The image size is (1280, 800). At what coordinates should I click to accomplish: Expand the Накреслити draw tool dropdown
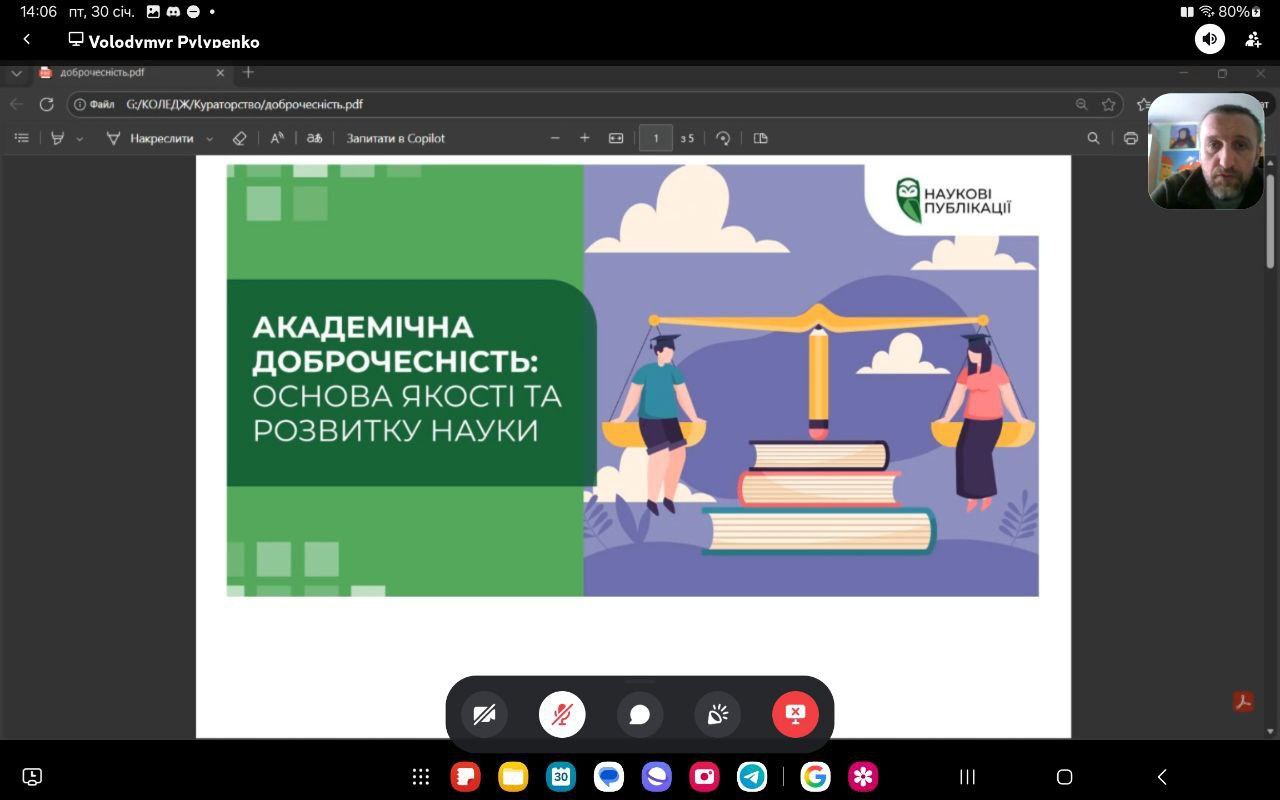(x=209, y=139)
